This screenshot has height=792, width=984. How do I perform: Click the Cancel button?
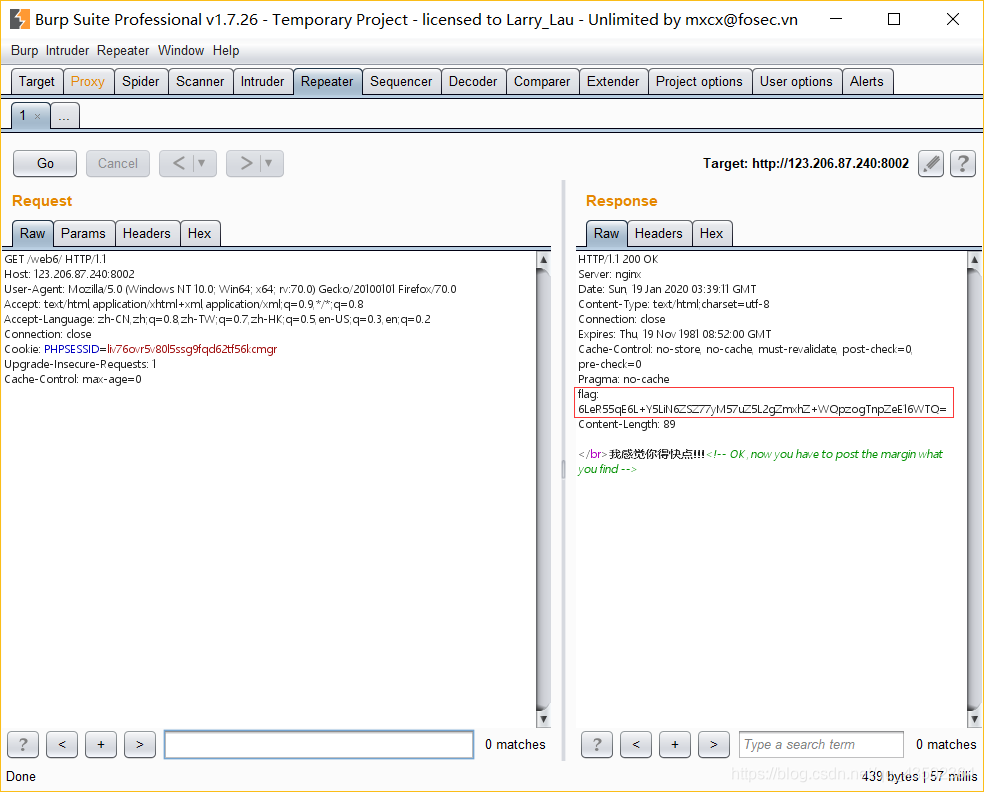pos(118,164)
